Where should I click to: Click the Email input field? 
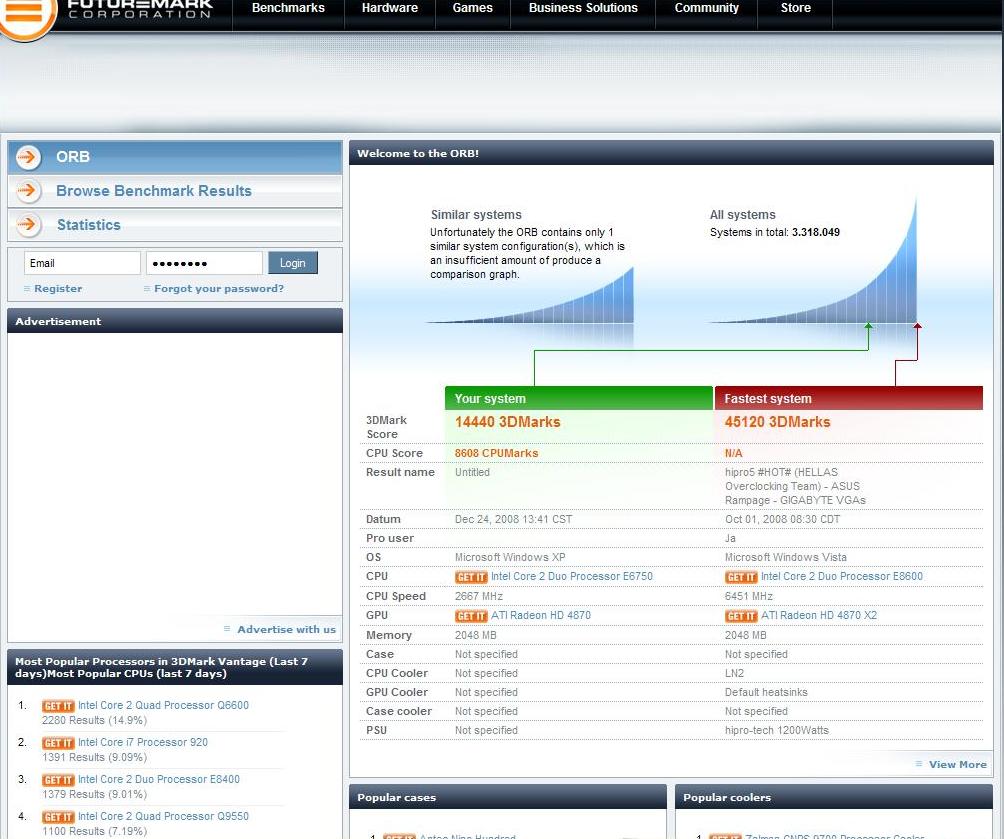pyautogui.click(x=82, y=263)
